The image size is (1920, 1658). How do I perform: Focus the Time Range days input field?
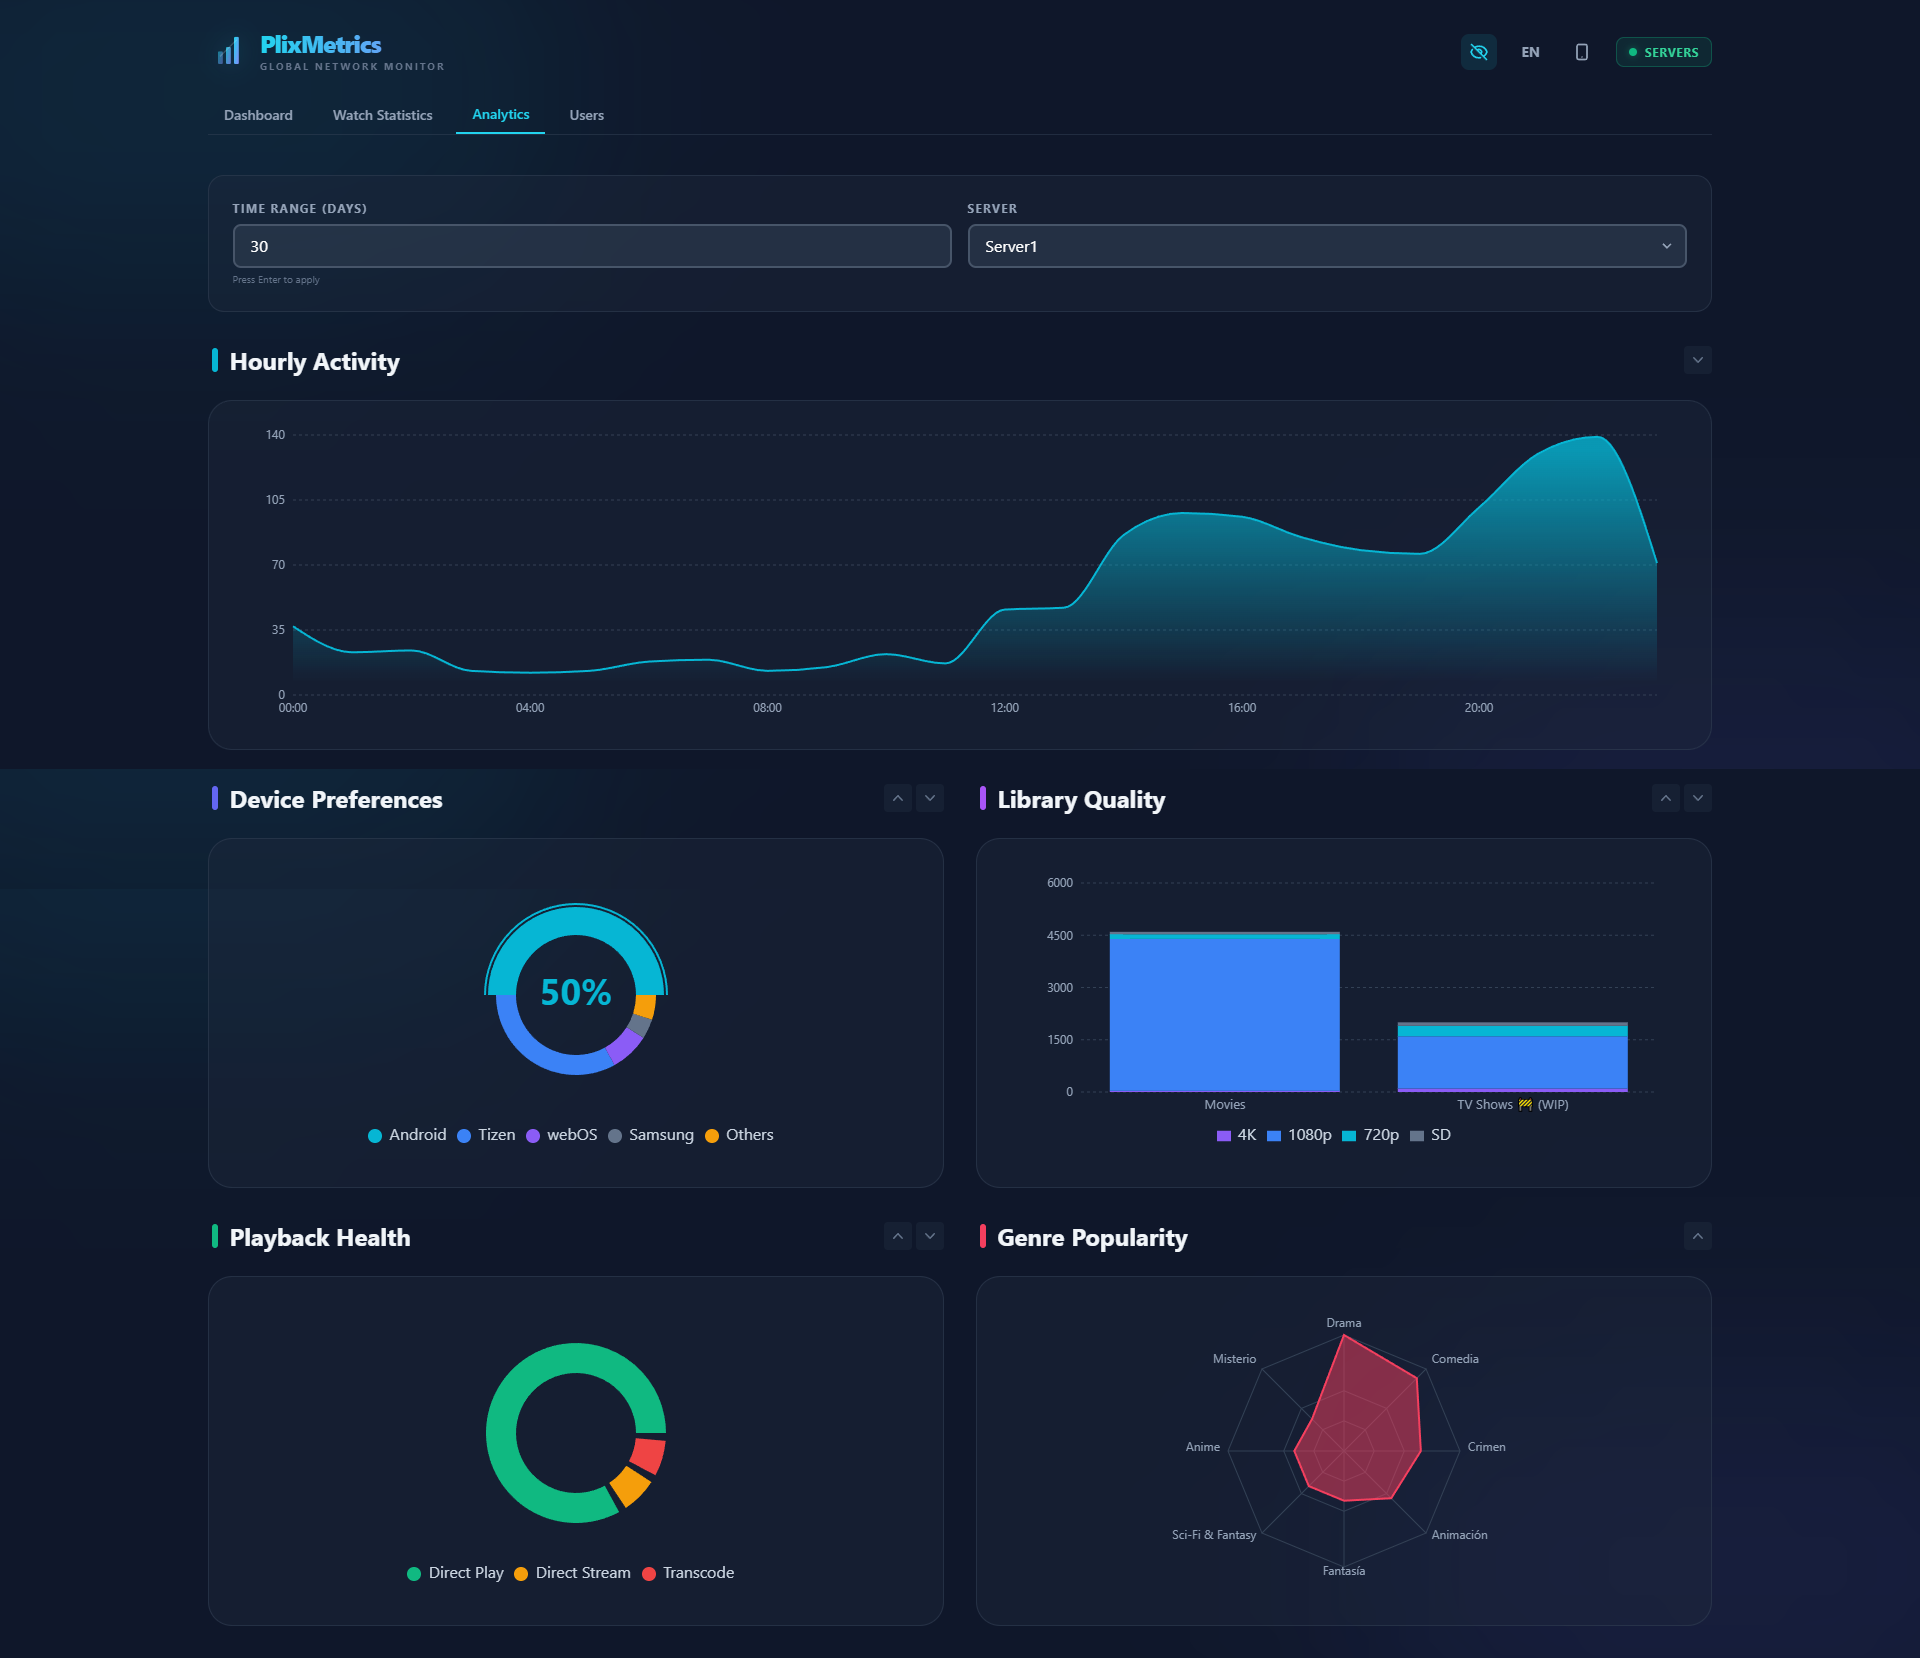tap(592, 246)
